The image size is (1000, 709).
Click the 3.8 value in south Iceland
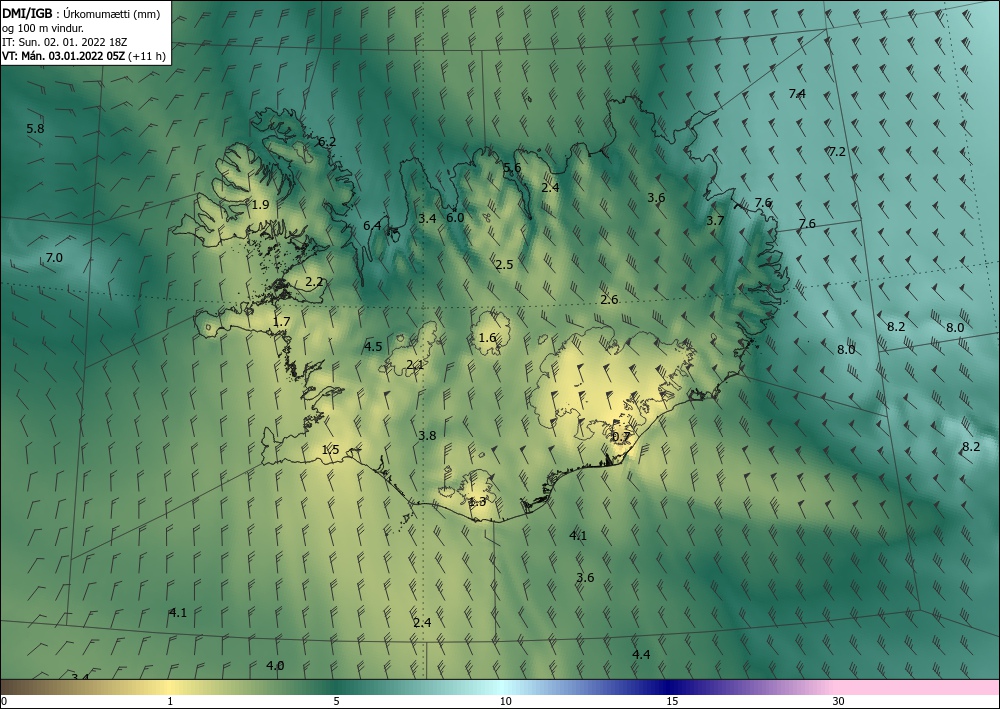click(427, 436)
